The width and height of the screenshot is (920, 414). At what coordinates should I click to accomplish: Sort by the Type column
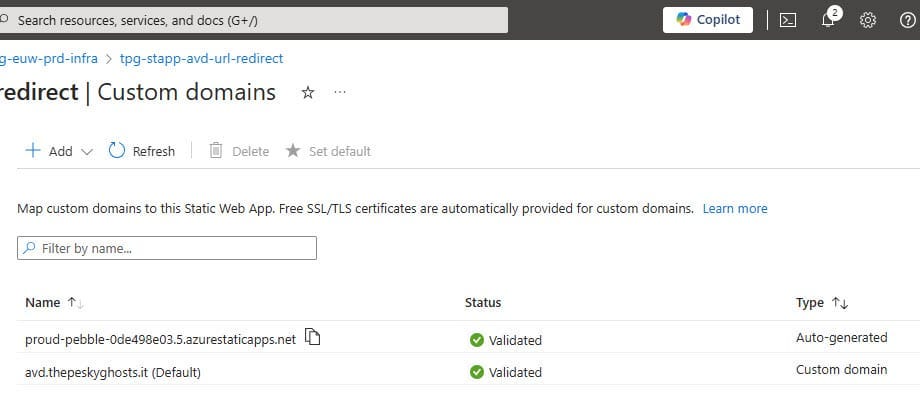(822, 303)
